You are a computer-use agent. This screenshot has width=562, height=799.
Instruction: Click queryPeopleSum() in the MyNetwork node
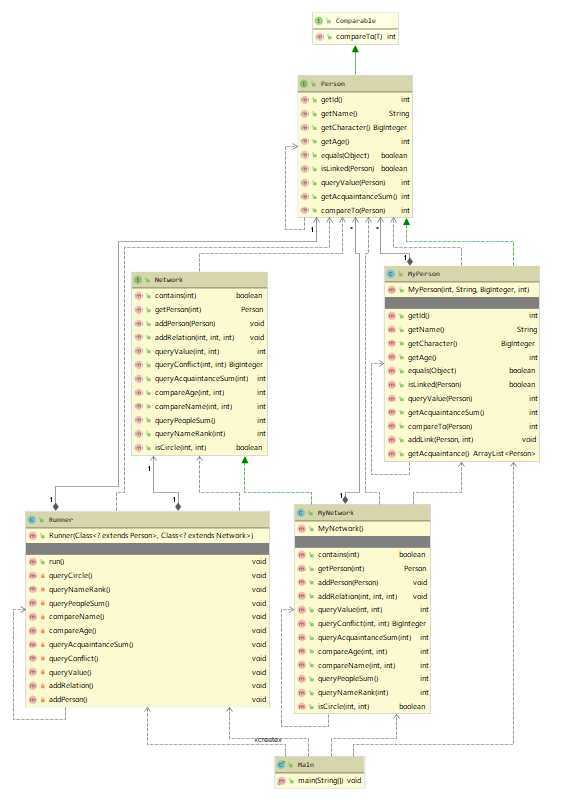point(348,679)
